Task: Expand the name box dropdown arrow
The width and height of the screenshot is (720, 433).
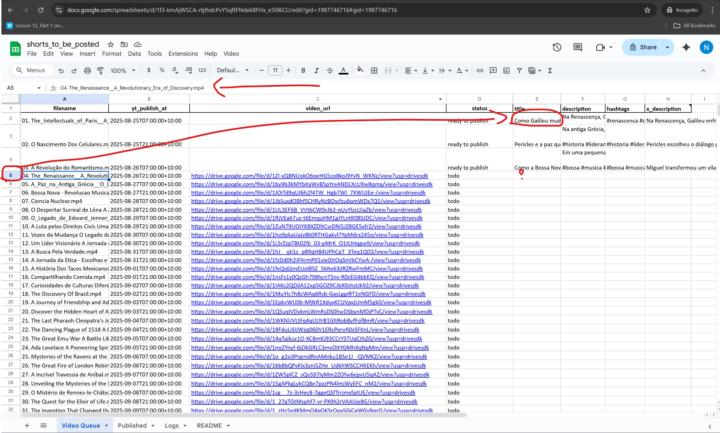Action: [39, 88]
